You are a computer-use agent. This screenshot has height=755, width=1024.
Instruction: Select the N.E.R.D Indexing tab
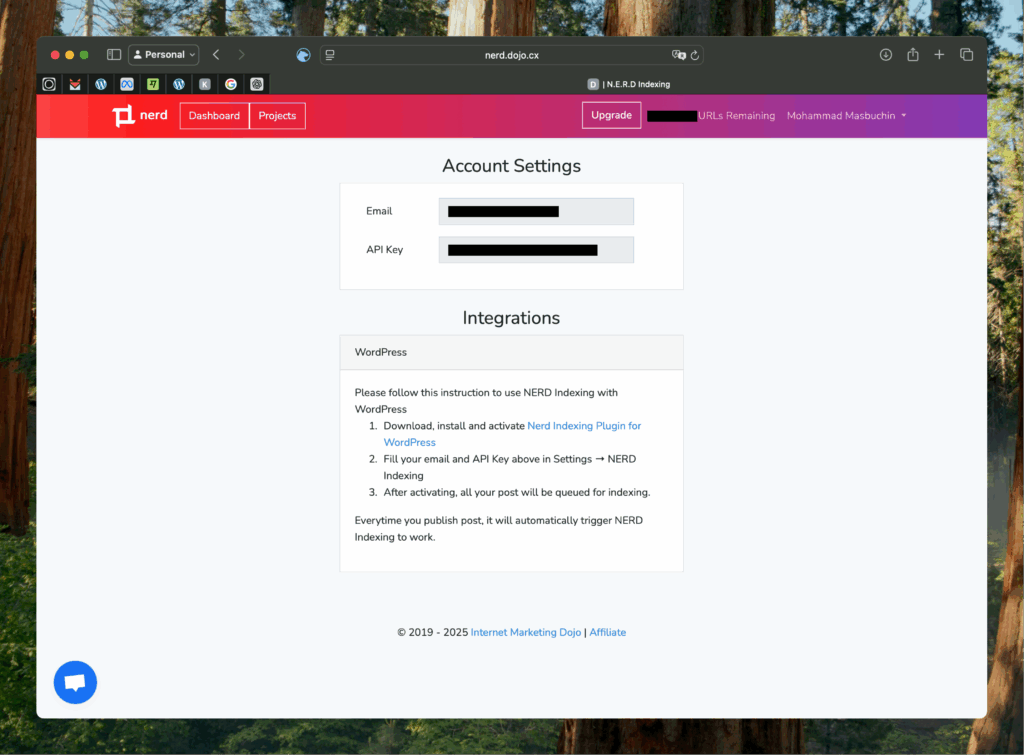pos(628,84)
